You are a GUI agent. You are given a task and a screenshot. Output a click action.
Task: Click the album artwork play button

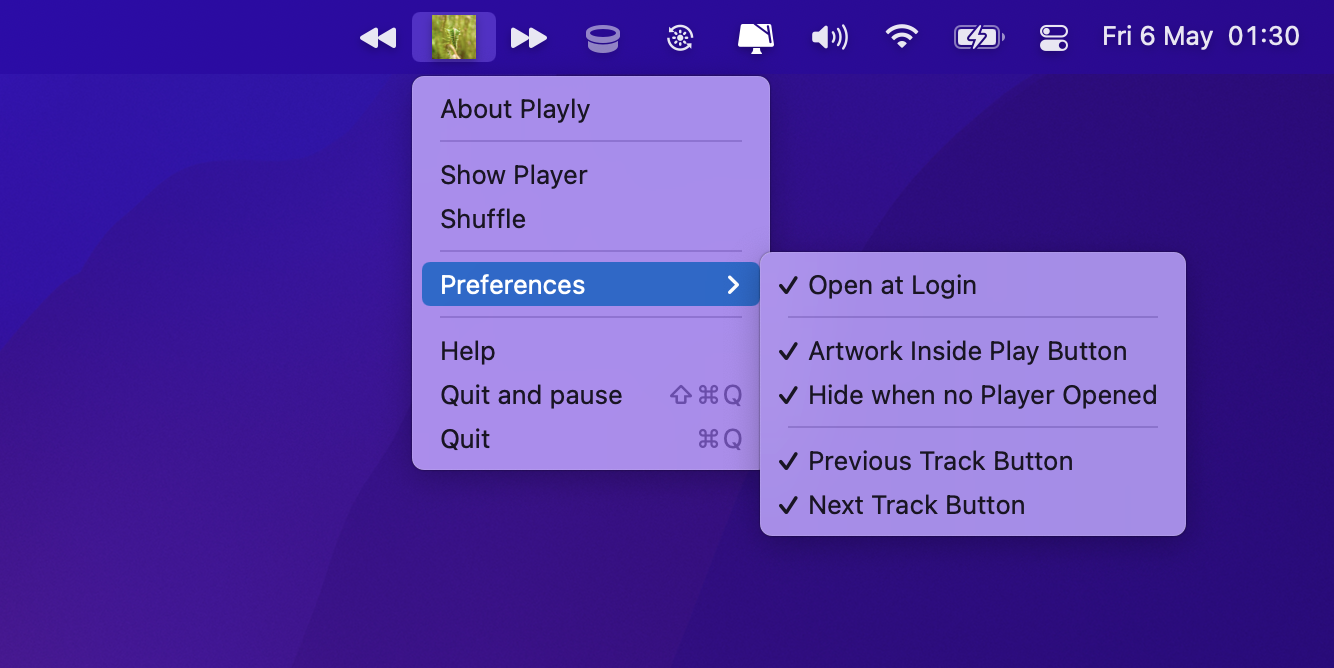[454, 37]
